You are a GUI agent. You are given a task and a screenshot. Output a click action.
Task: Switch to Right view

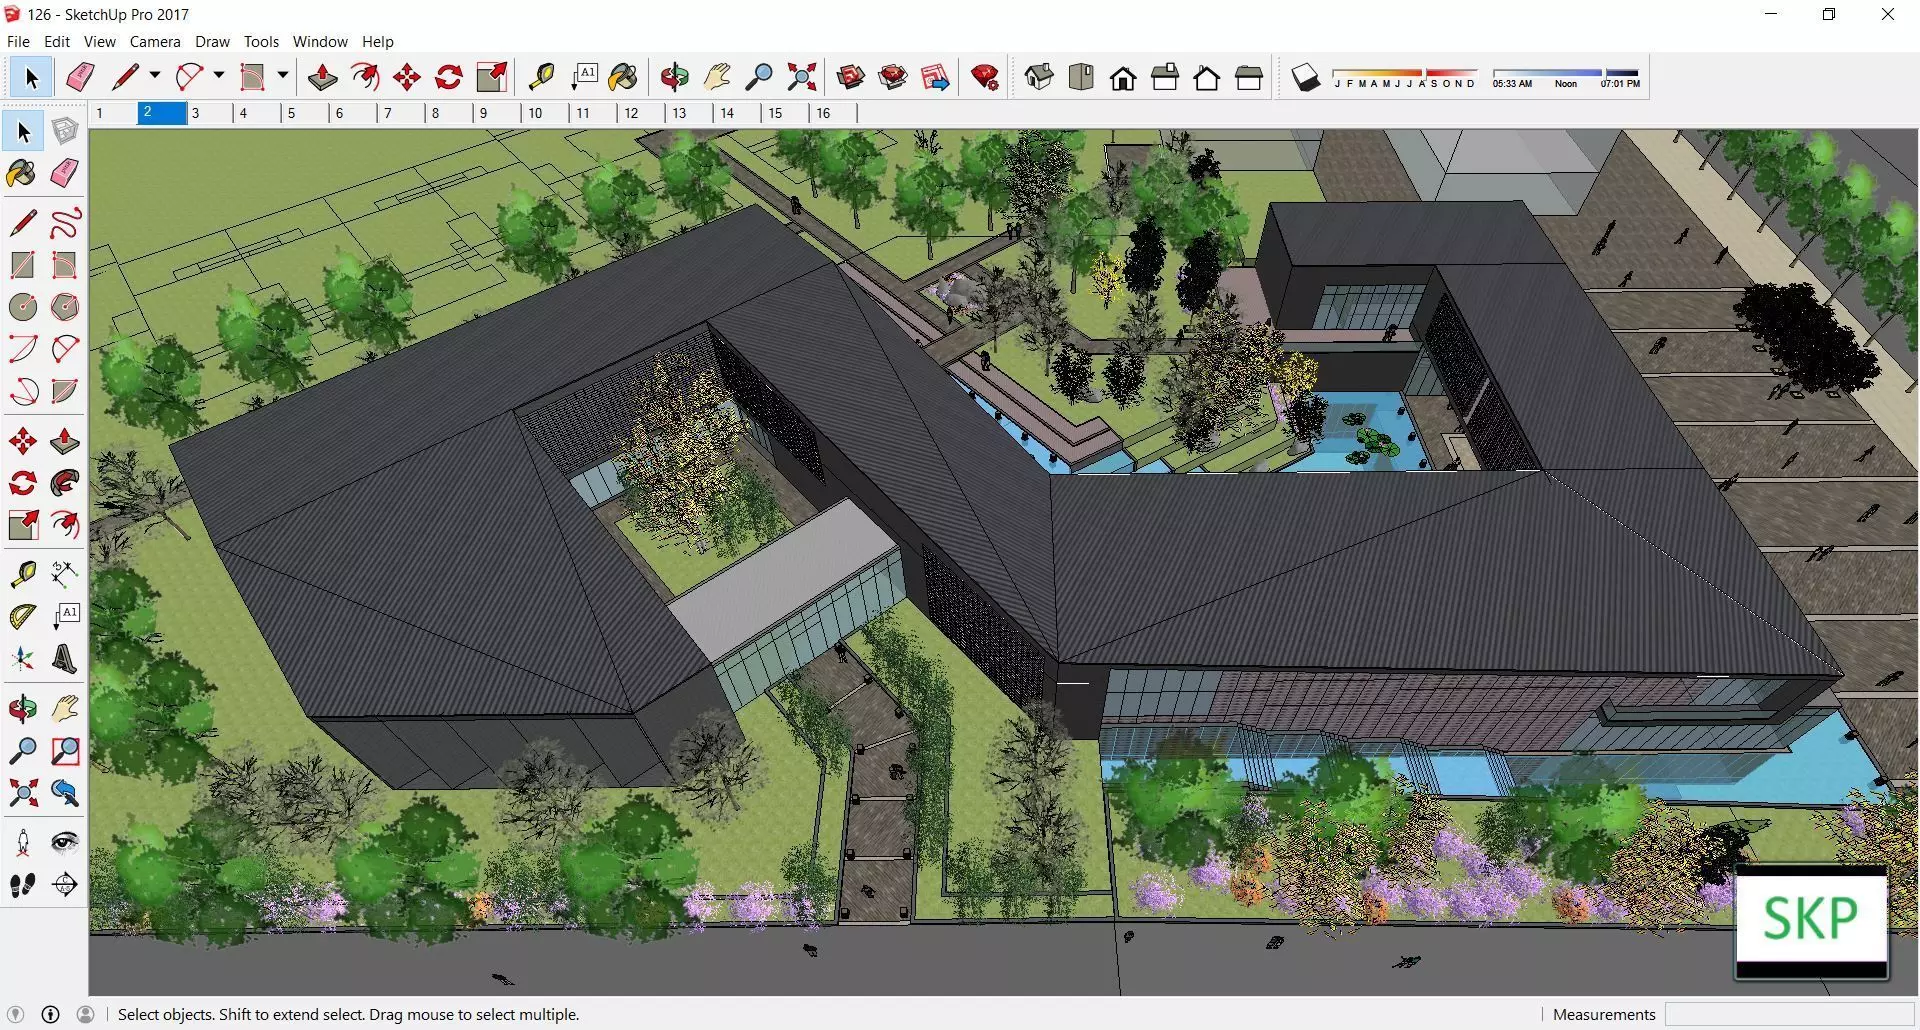click(1165, 77)
